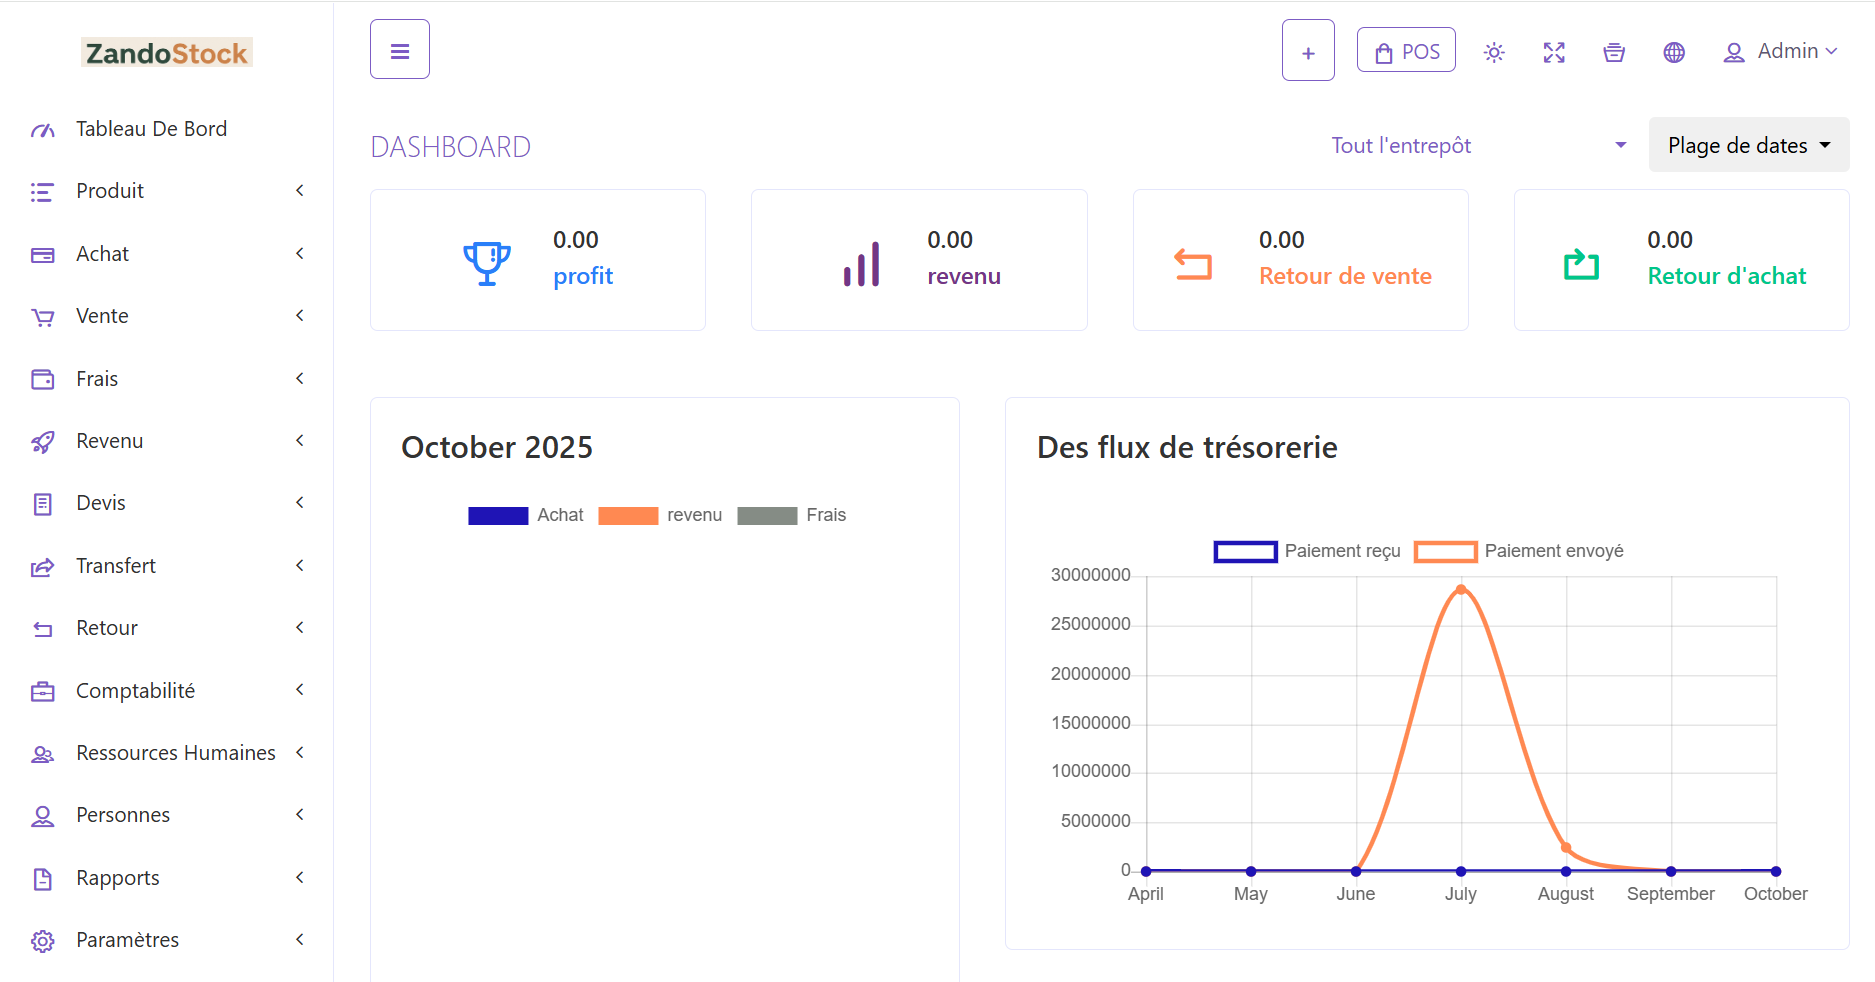Expand the Produit sidebar menu
Viewport: 1875px width, 982px height.
point(166,191)
